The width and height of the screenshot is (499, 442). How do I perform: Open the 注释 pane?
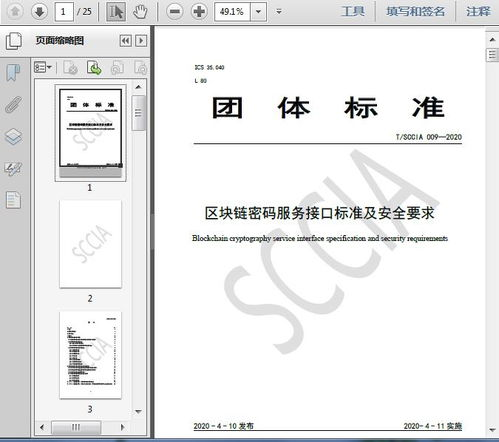pos(478,12)
